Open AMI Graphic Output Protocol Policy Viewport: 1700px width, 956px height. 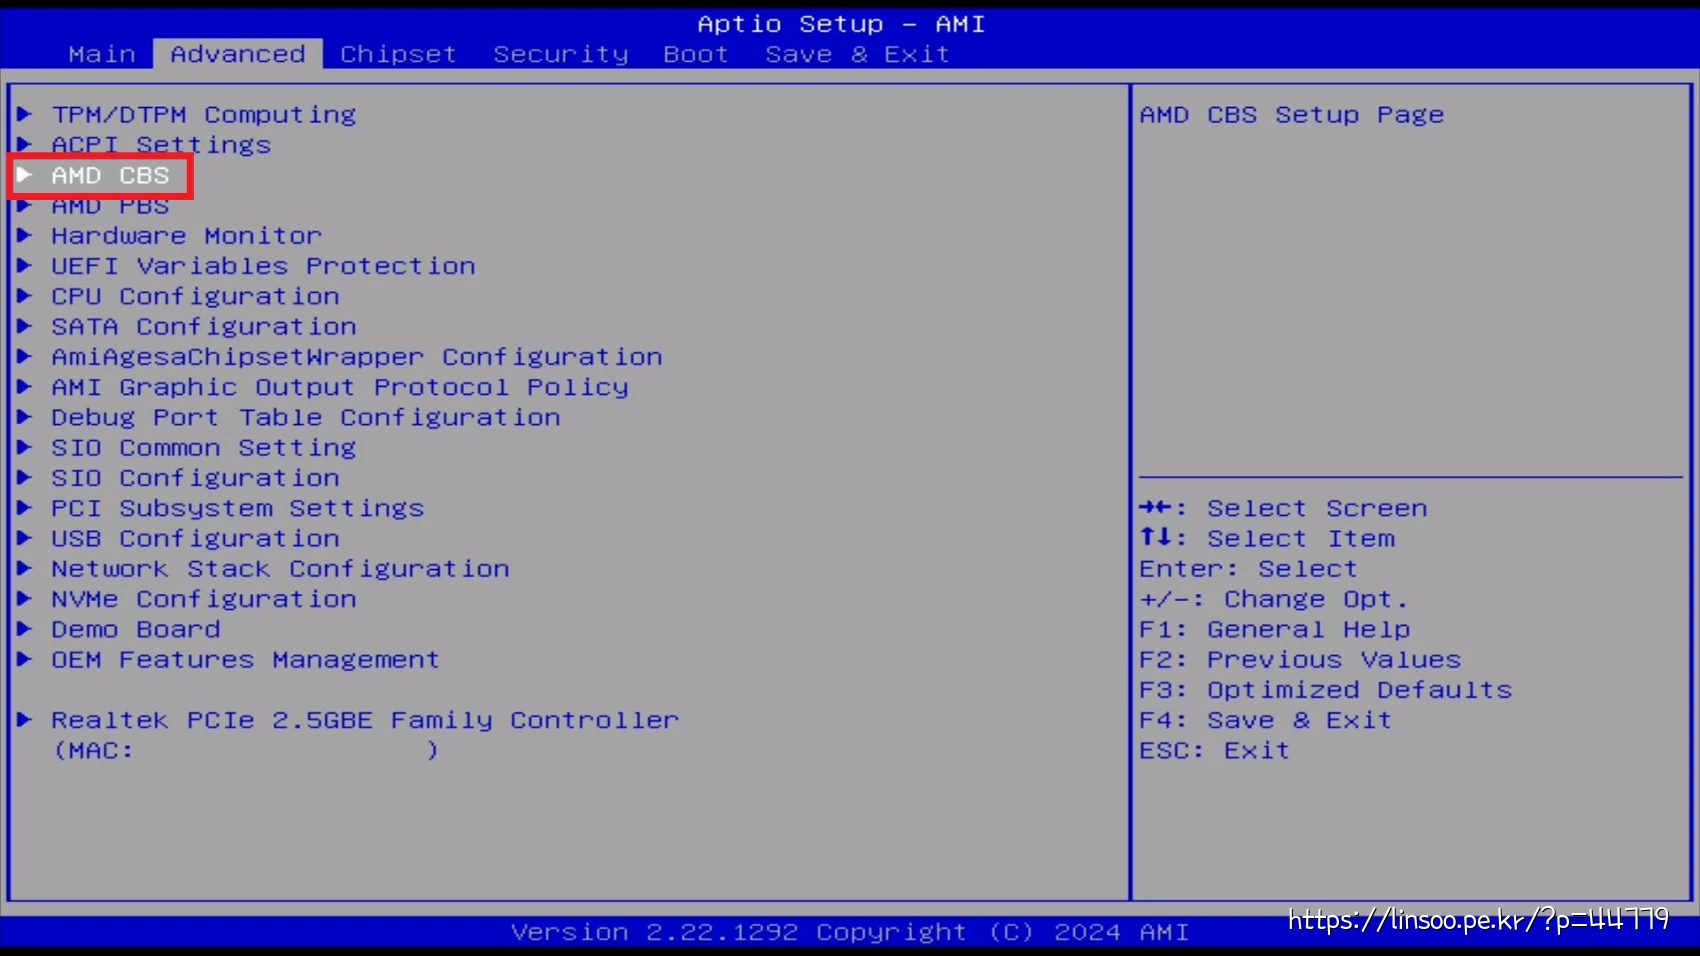tap(340, 387)
